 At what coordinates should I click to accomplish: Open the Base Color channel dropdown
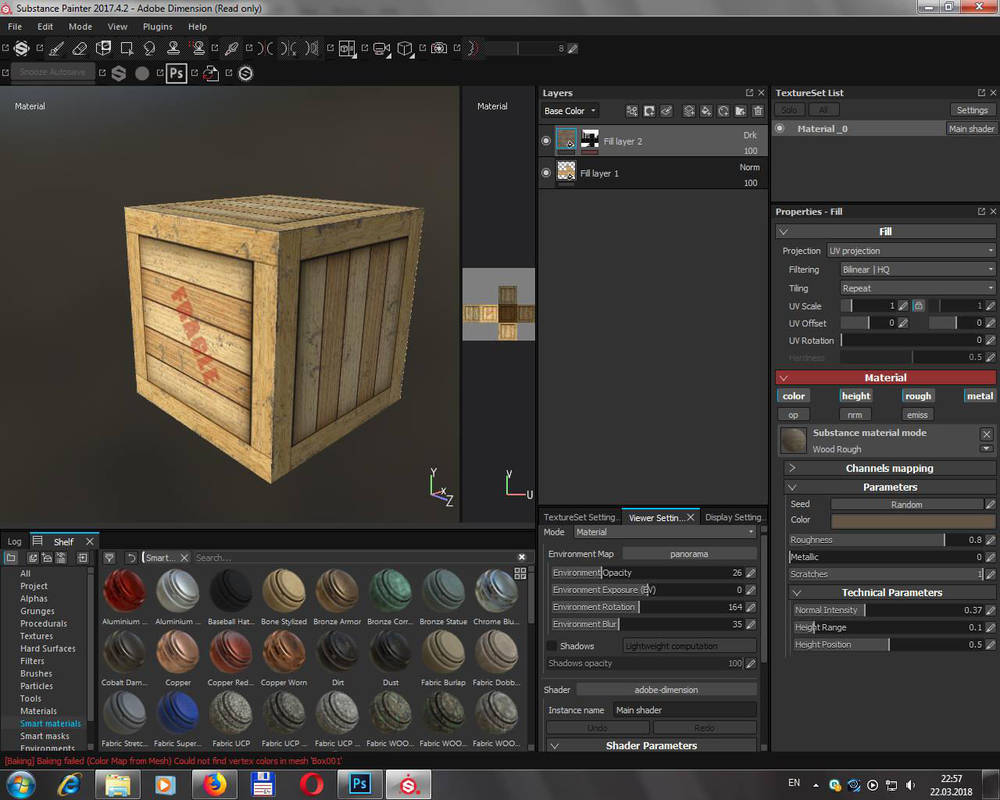[570, 111]
